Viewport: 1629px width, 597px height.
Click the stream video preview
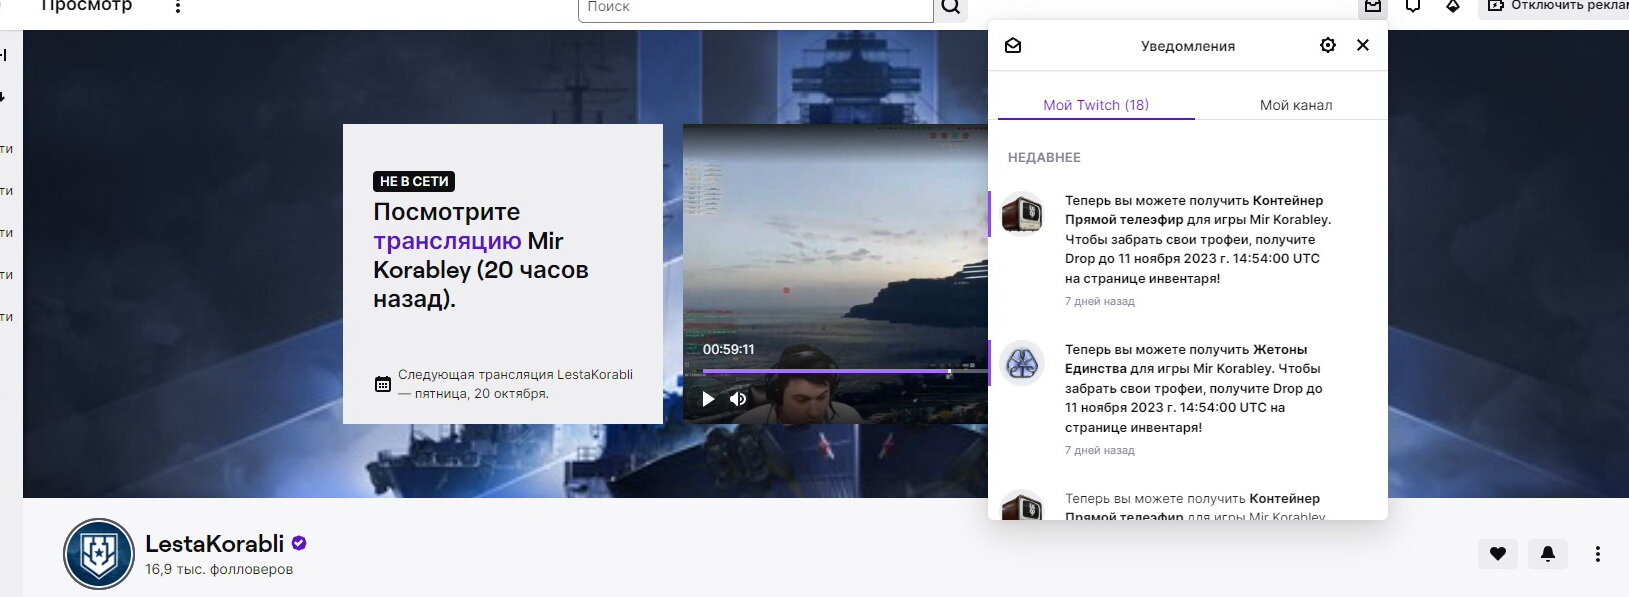[x=835, y=274]
